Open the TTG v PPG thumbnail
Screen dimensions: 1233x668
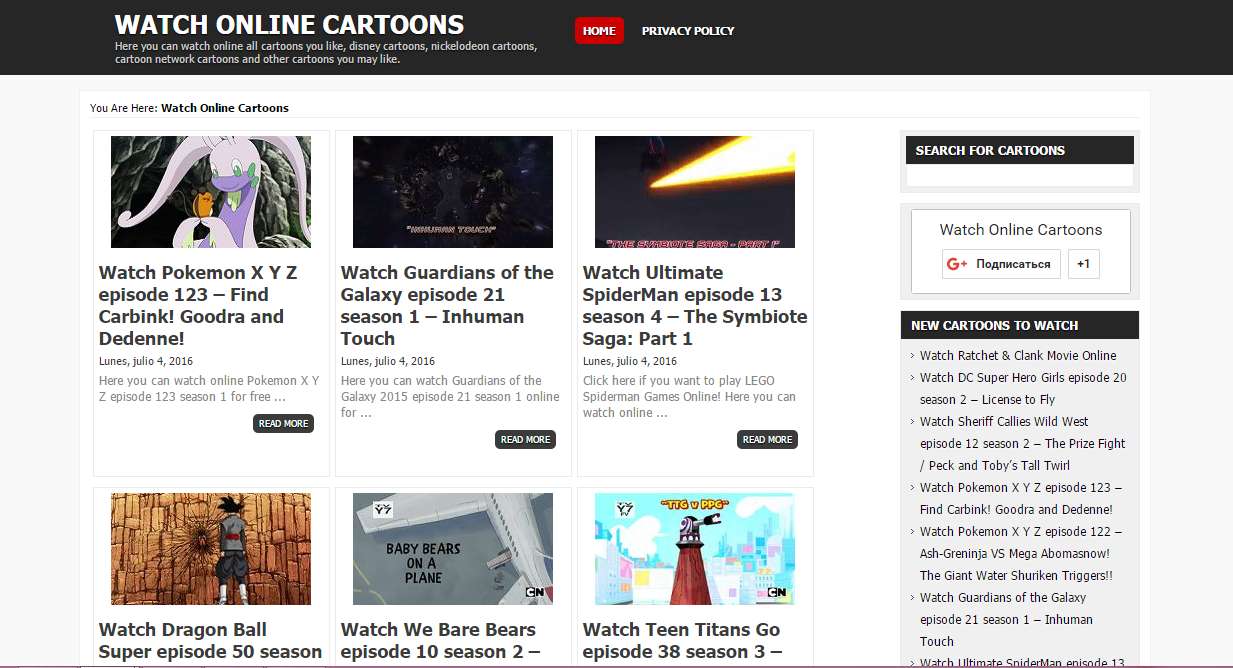coord(695,549)
